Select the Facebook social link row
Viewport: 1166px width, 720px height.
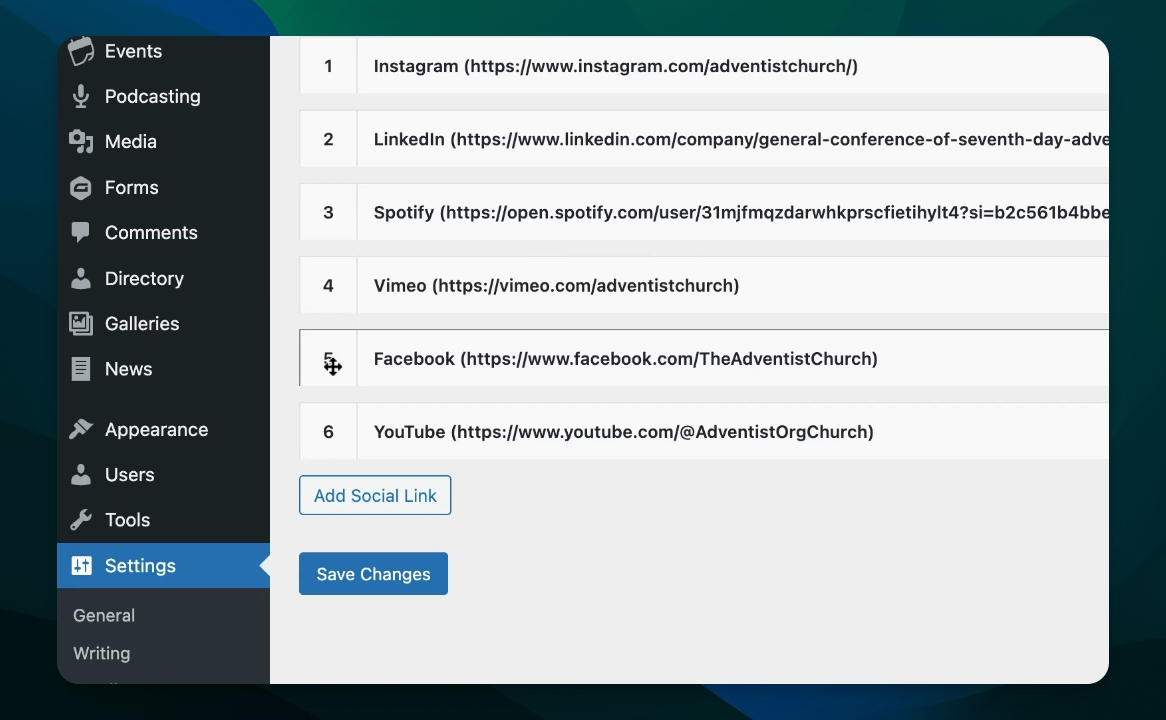coord(704,359)
